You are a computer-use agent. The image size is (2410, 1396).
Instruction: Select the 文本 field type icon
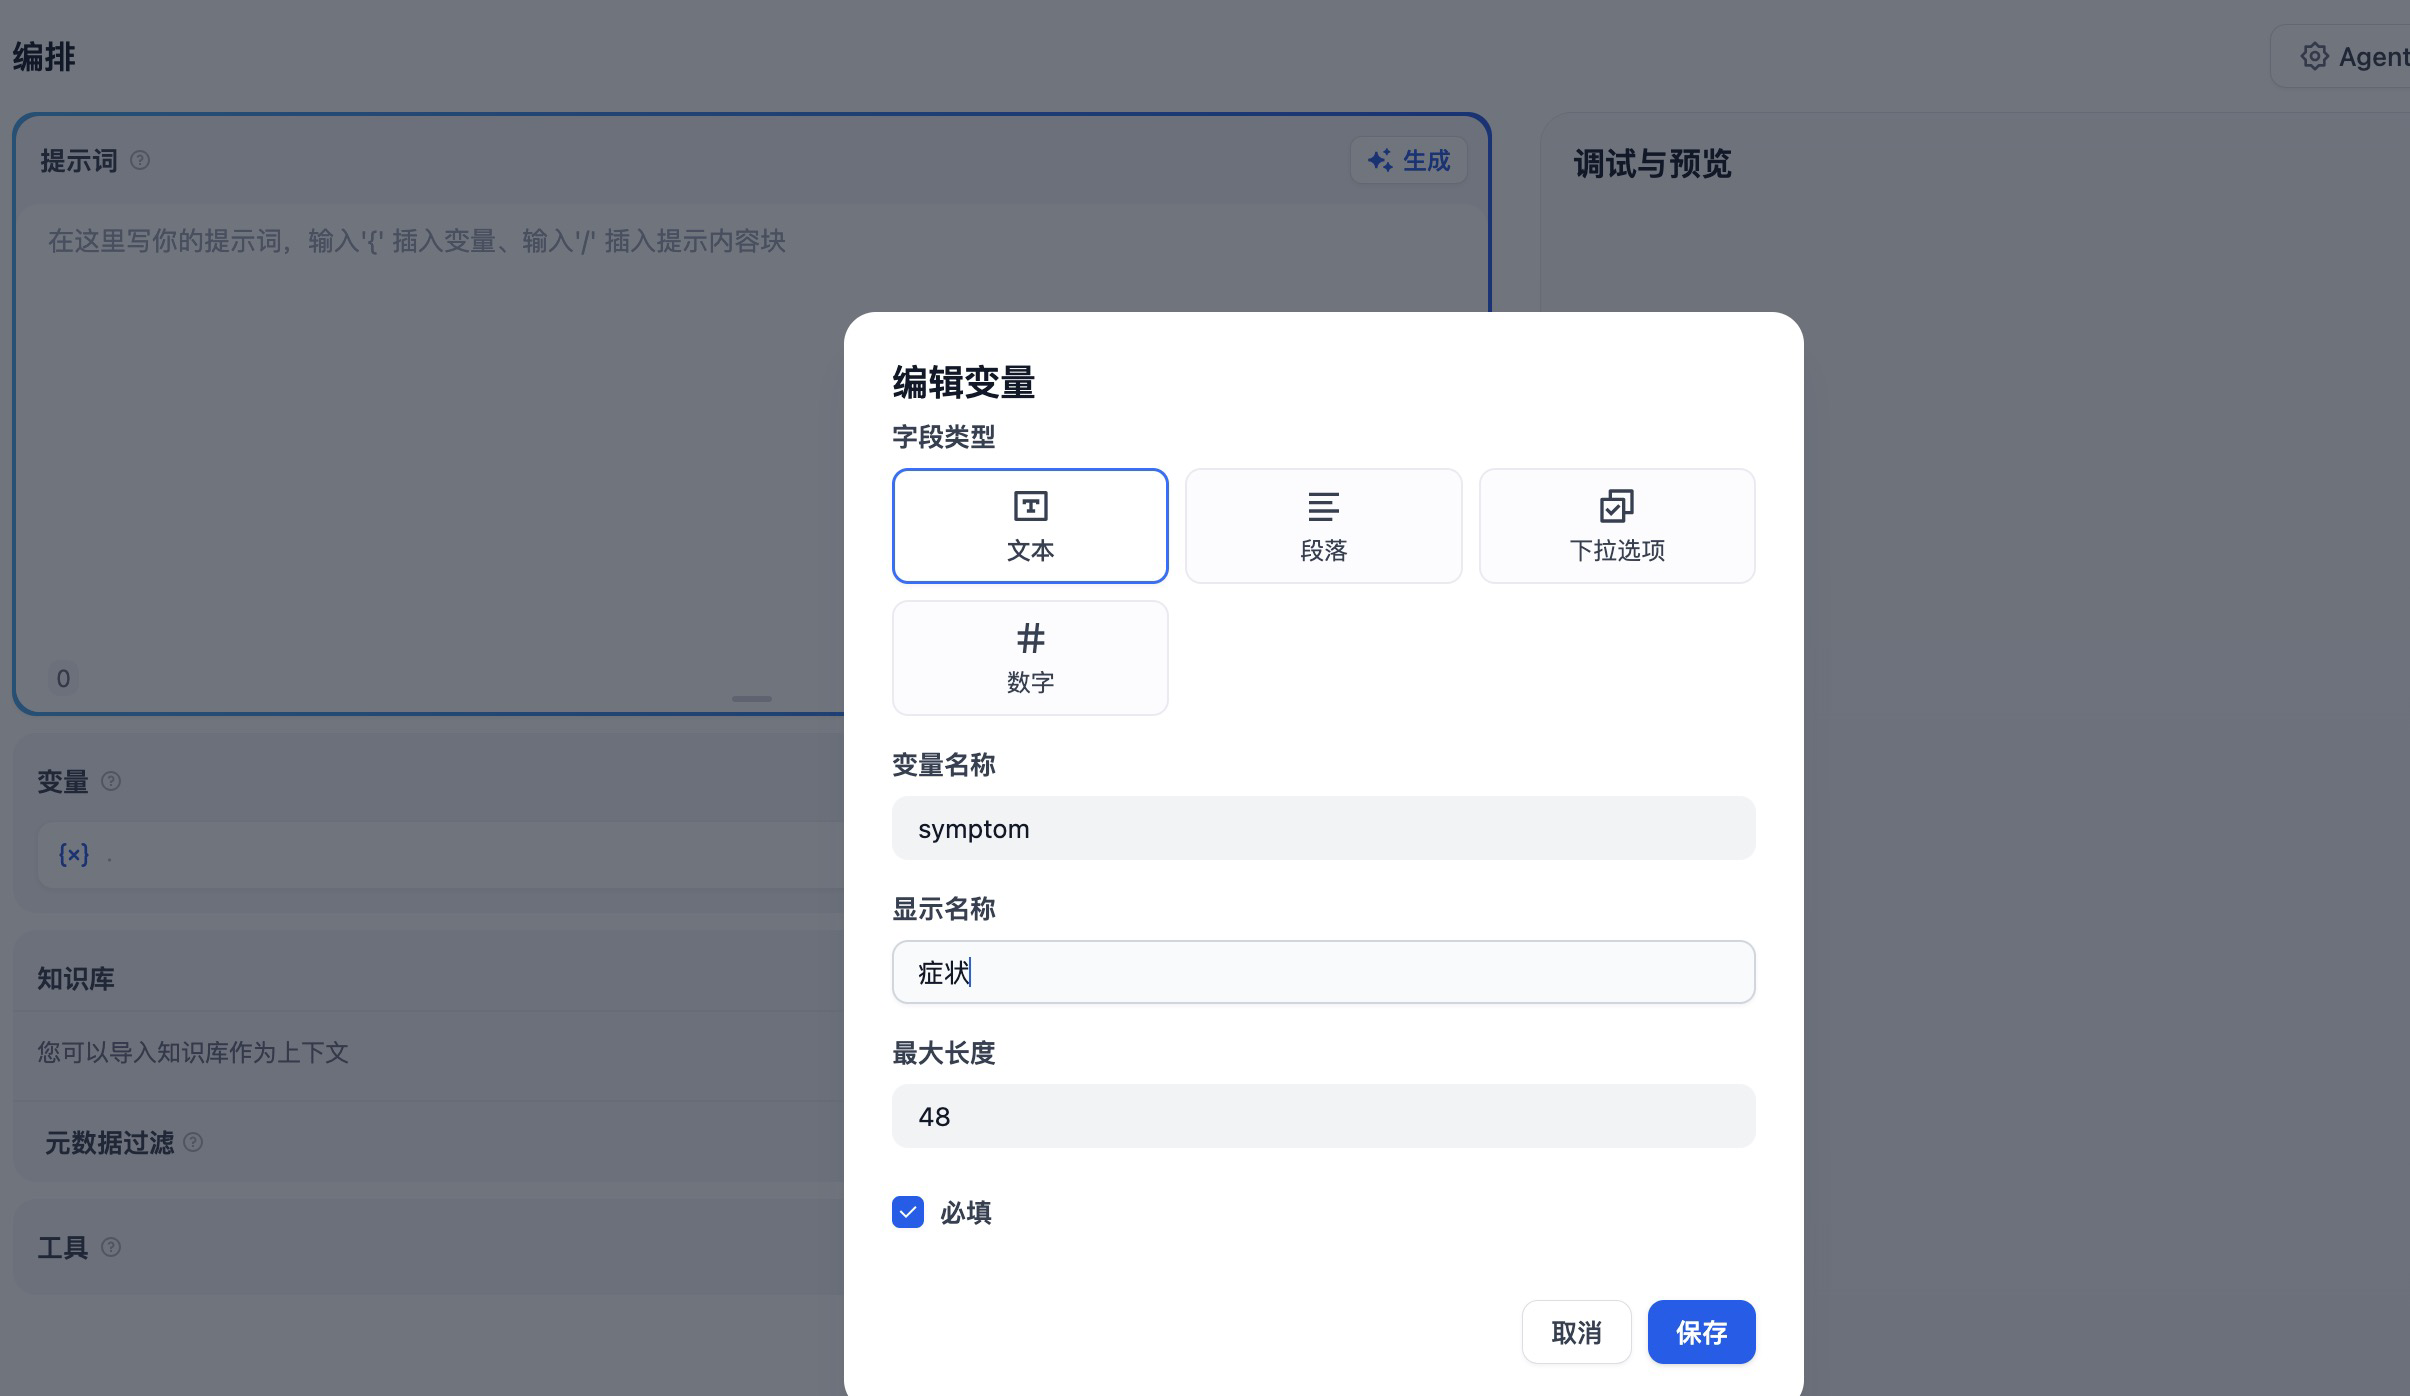[1030, 507]
